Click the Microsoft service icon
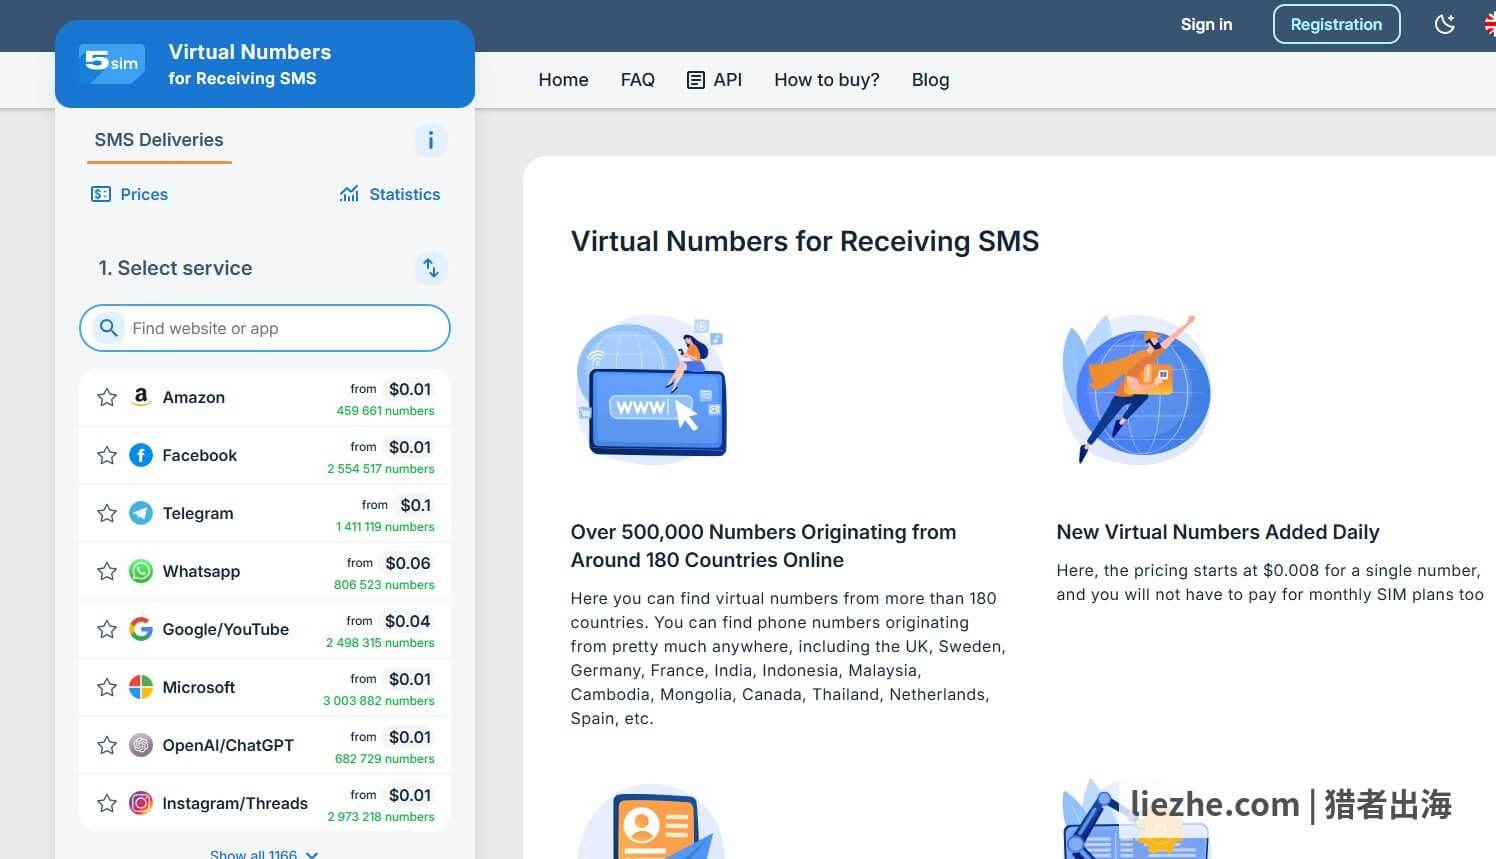This screenshot has width=1496, height=859. tap(141, 687)
